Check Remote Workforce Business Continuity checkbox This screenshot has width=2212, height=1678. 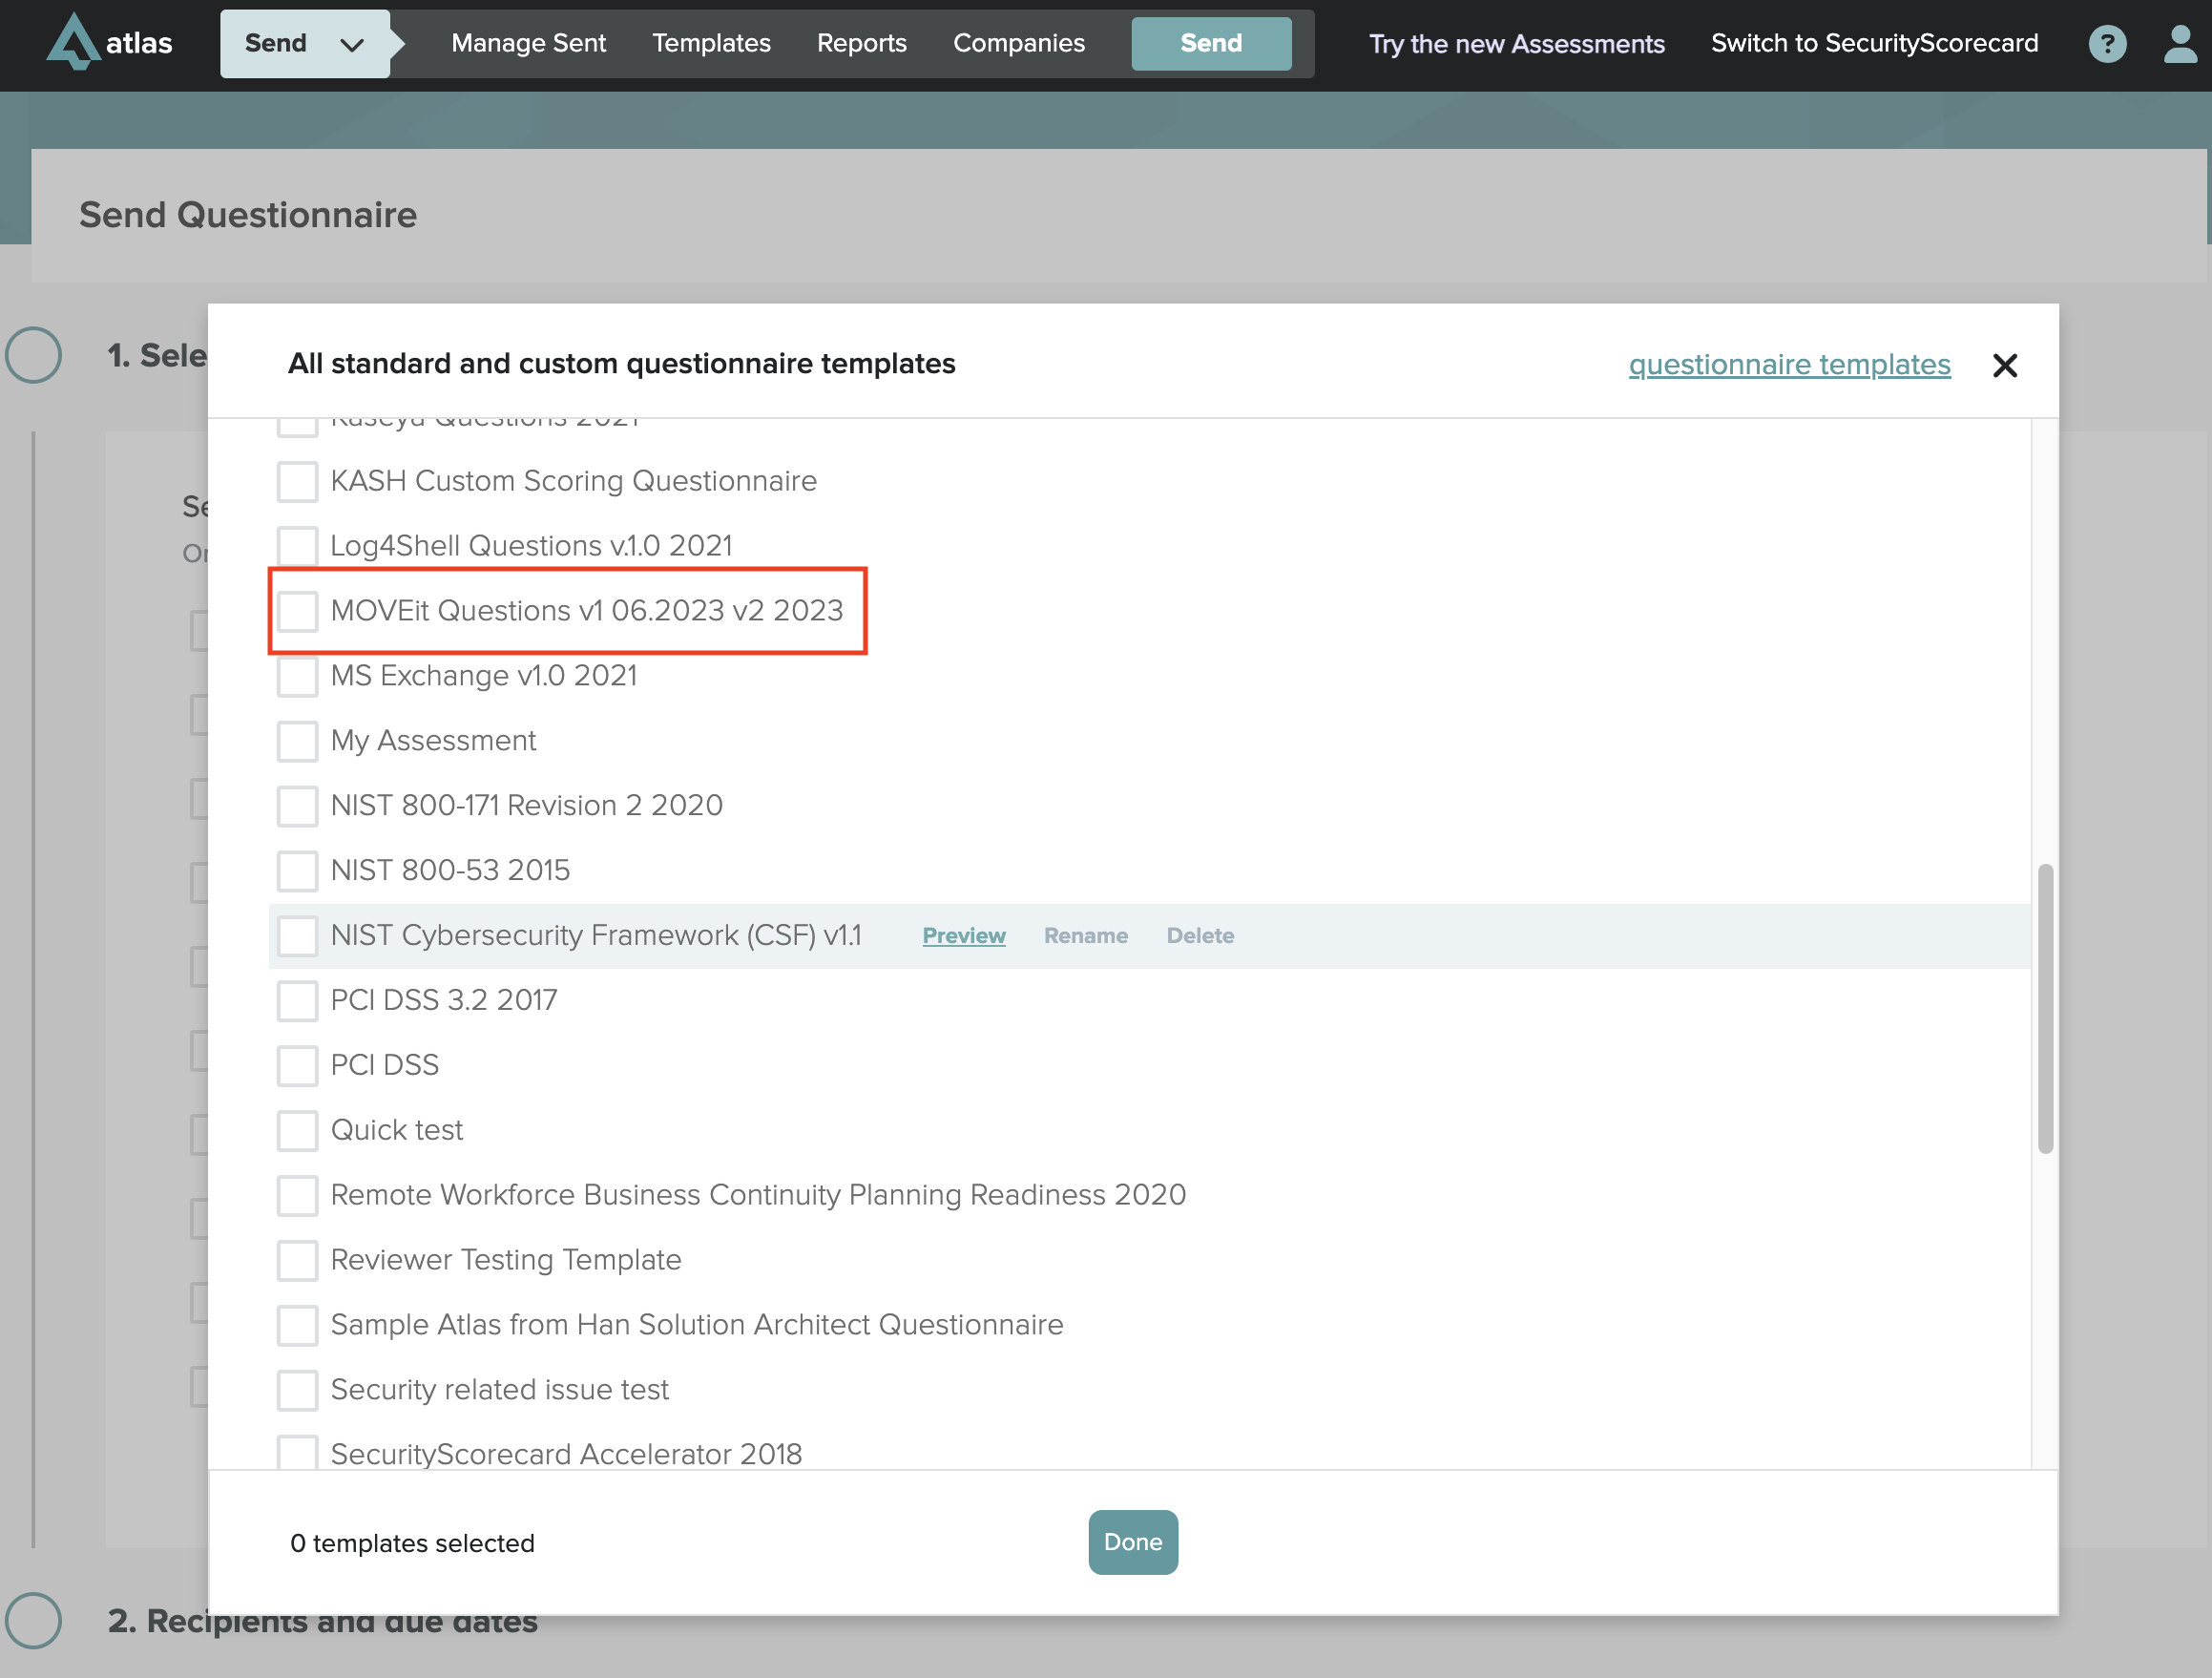(297, 1196)
